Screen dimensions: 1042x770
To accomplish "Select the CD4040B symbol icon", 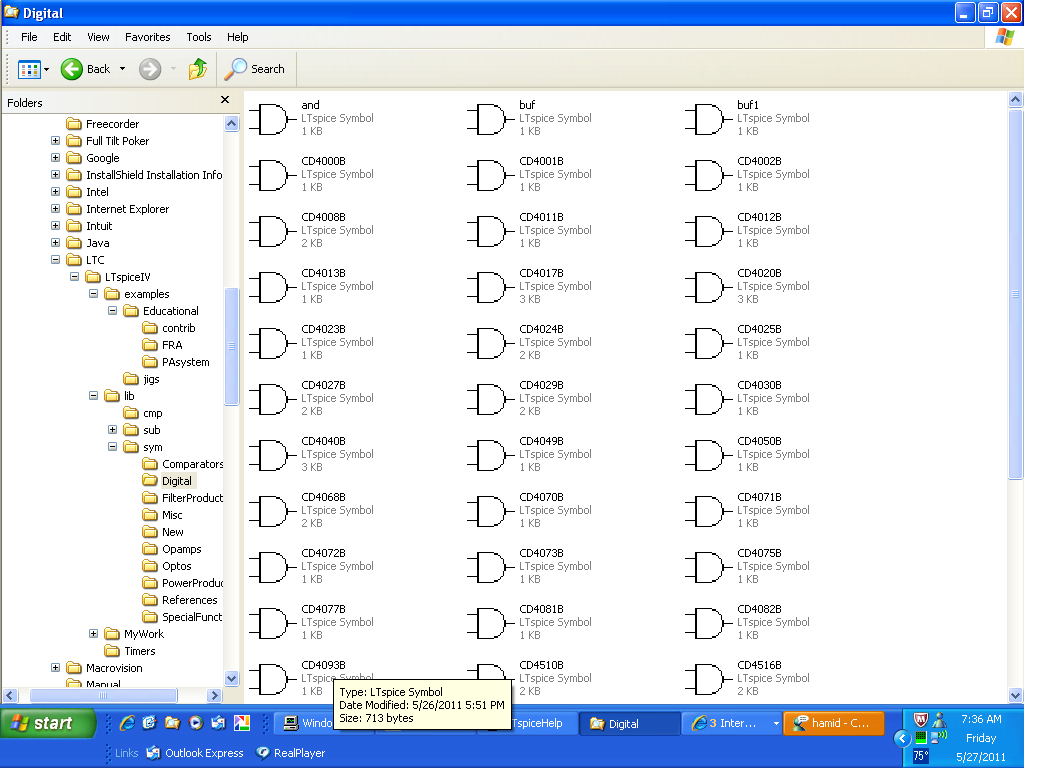I will point(272,455).
